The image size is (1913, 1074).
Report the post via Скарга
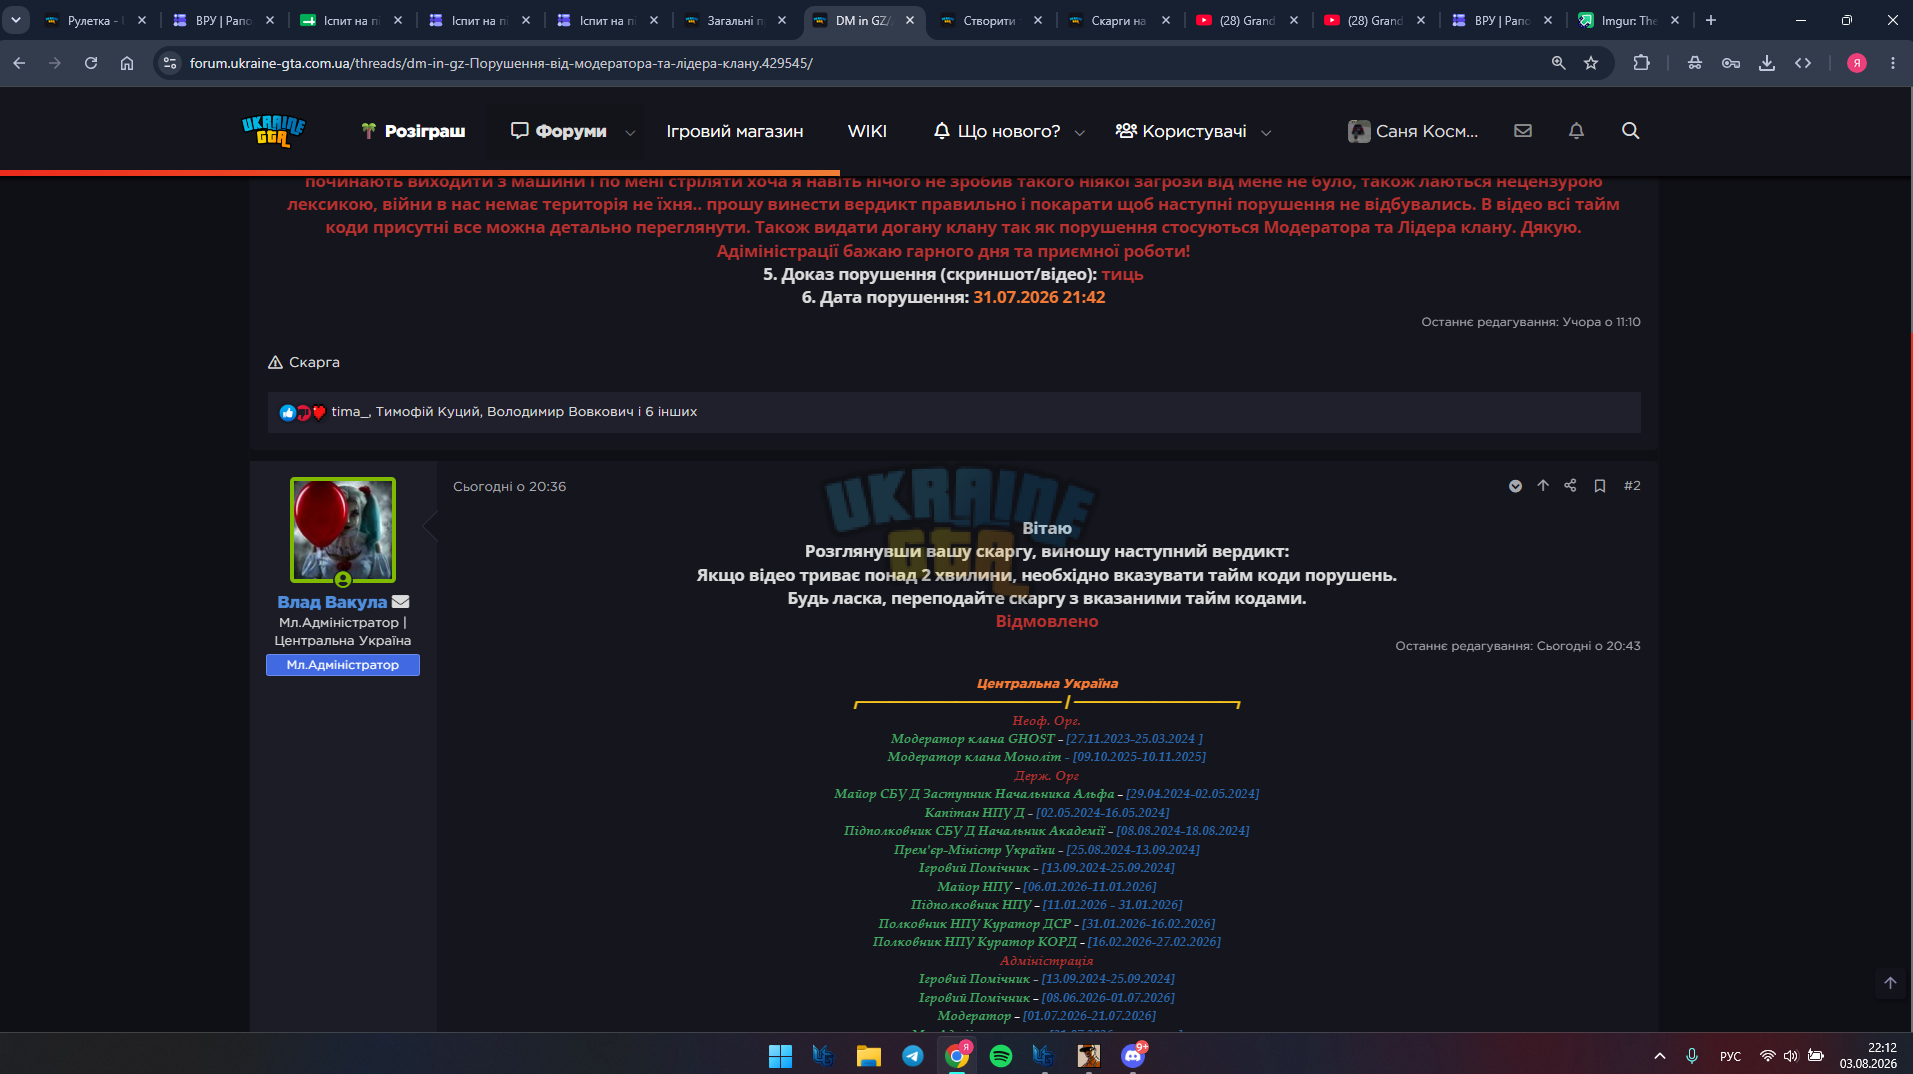coord(304,362)
